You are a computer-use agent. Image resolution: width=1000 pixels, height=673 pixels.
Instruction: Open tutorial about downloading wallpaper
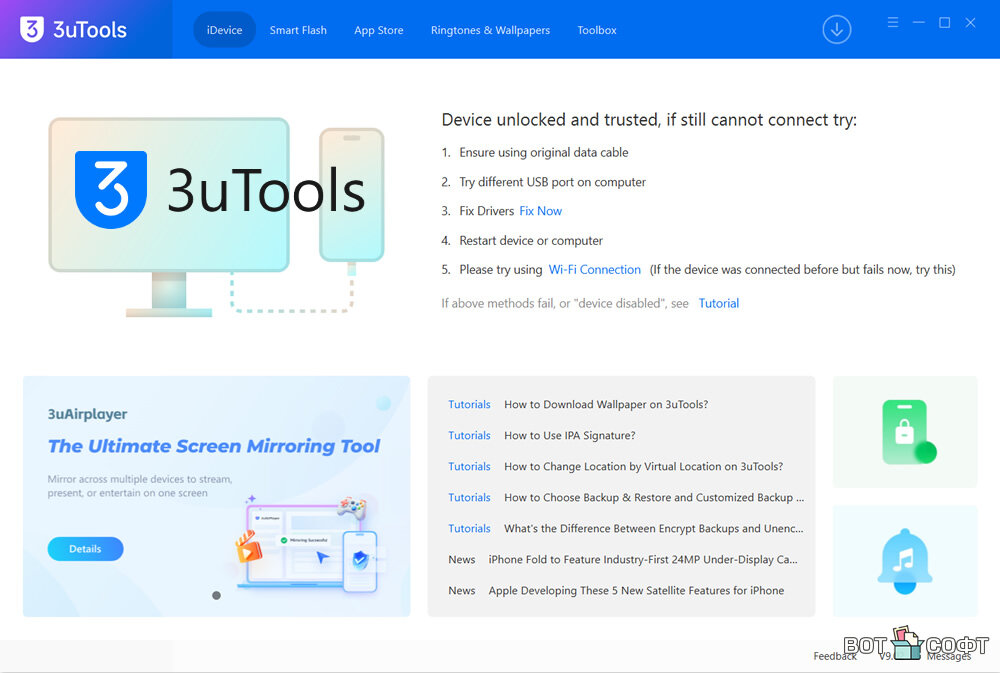605,405
